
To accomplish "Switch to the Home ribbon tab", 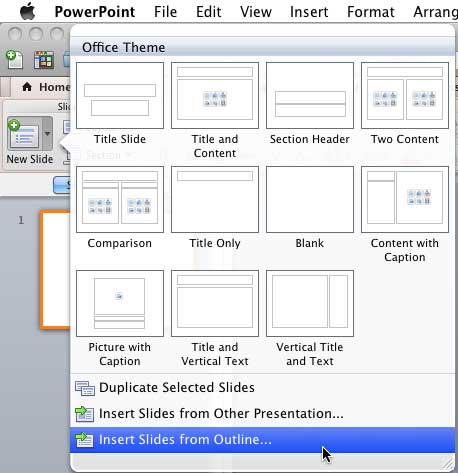I will click(x=46, y=87).
